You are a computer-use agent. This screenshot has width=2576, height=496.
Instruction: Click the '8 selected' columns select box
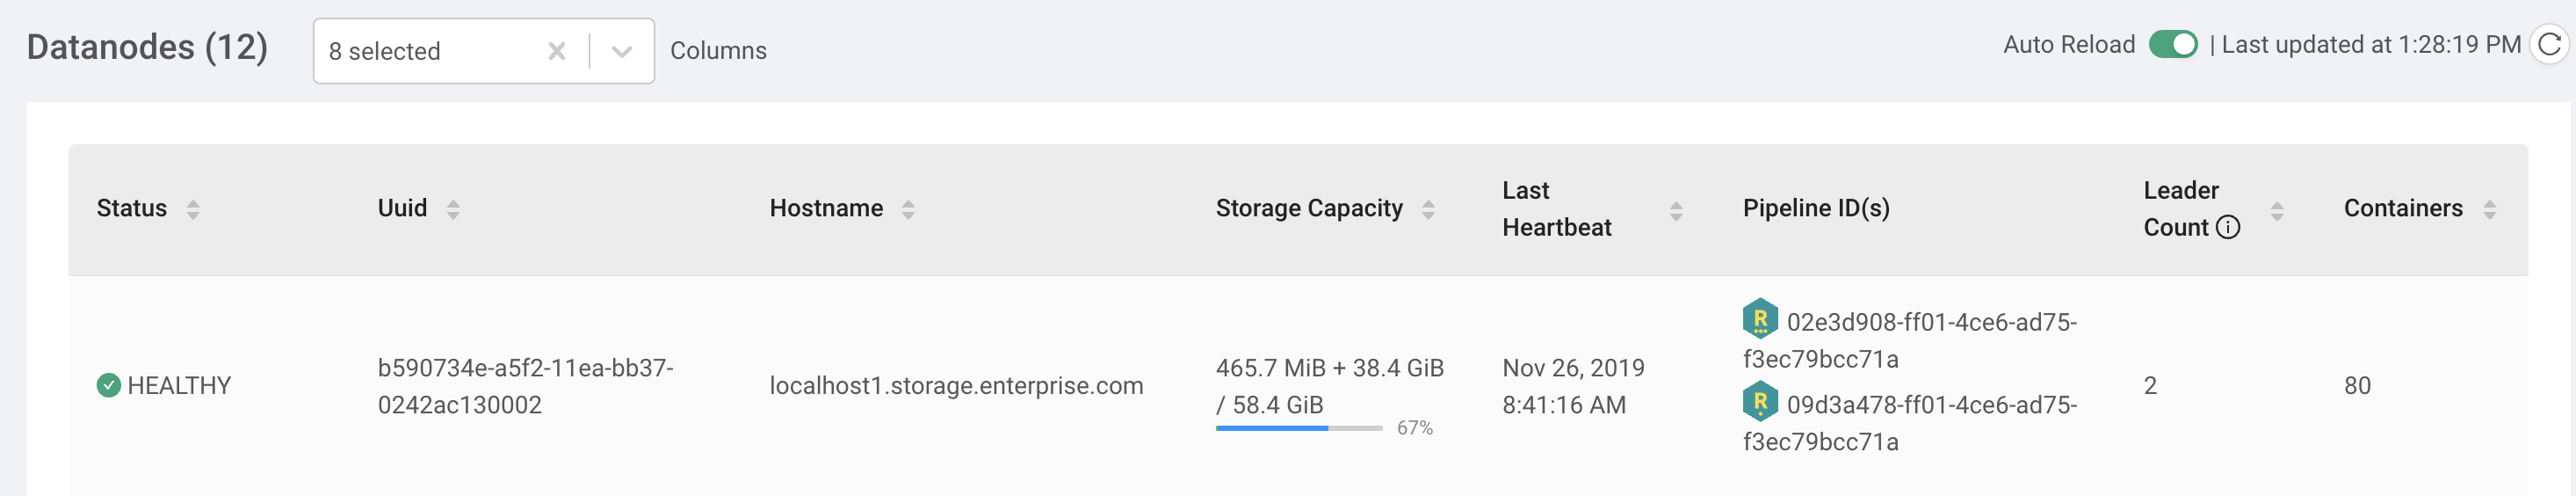(x=430, y=51)
